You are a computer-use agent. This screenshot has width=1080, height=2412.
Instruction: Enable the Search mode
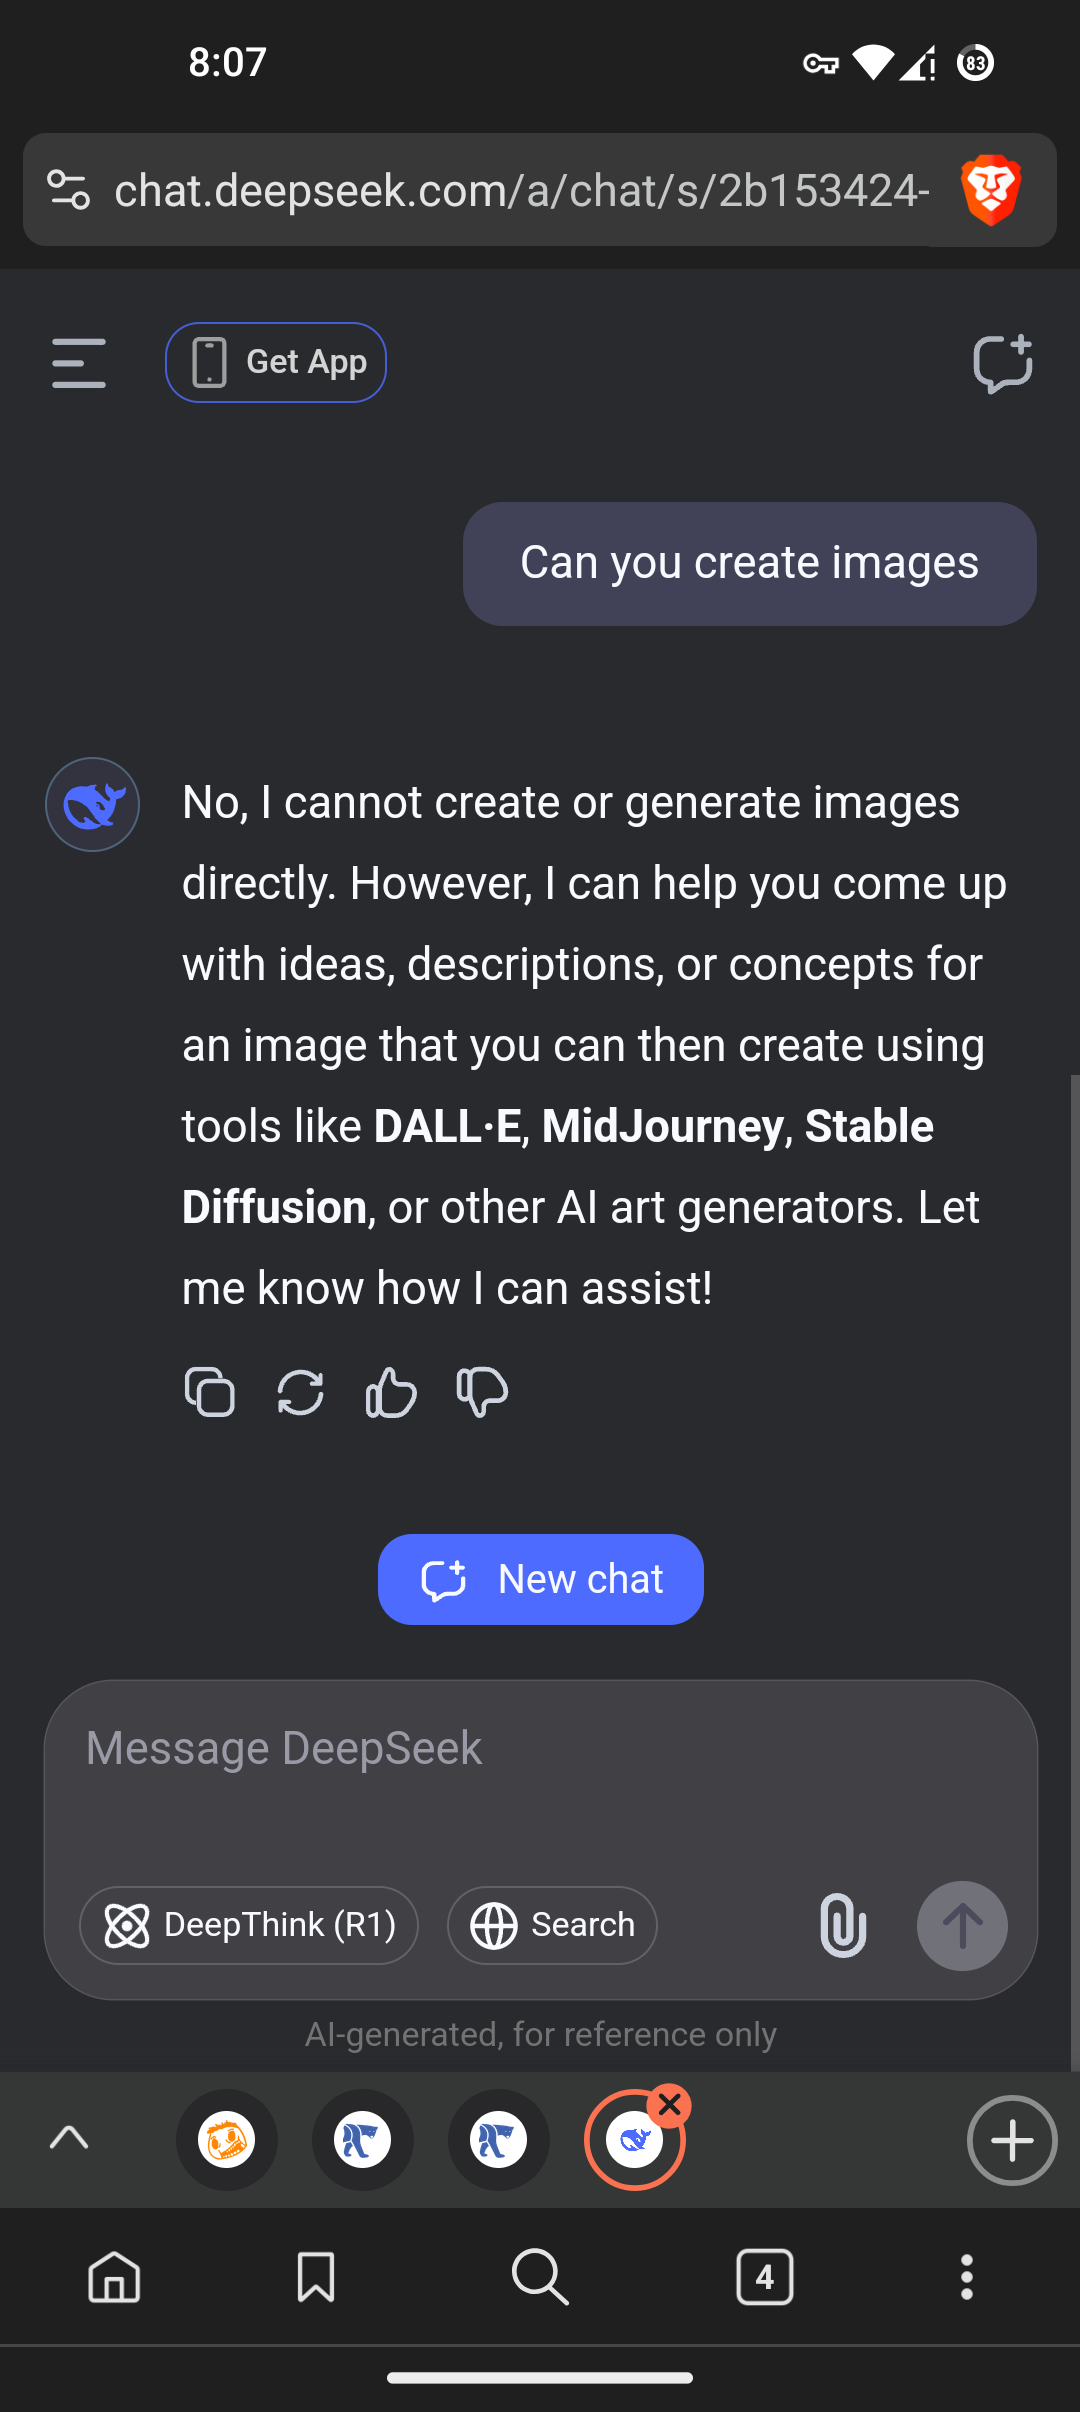(551, 1925)
